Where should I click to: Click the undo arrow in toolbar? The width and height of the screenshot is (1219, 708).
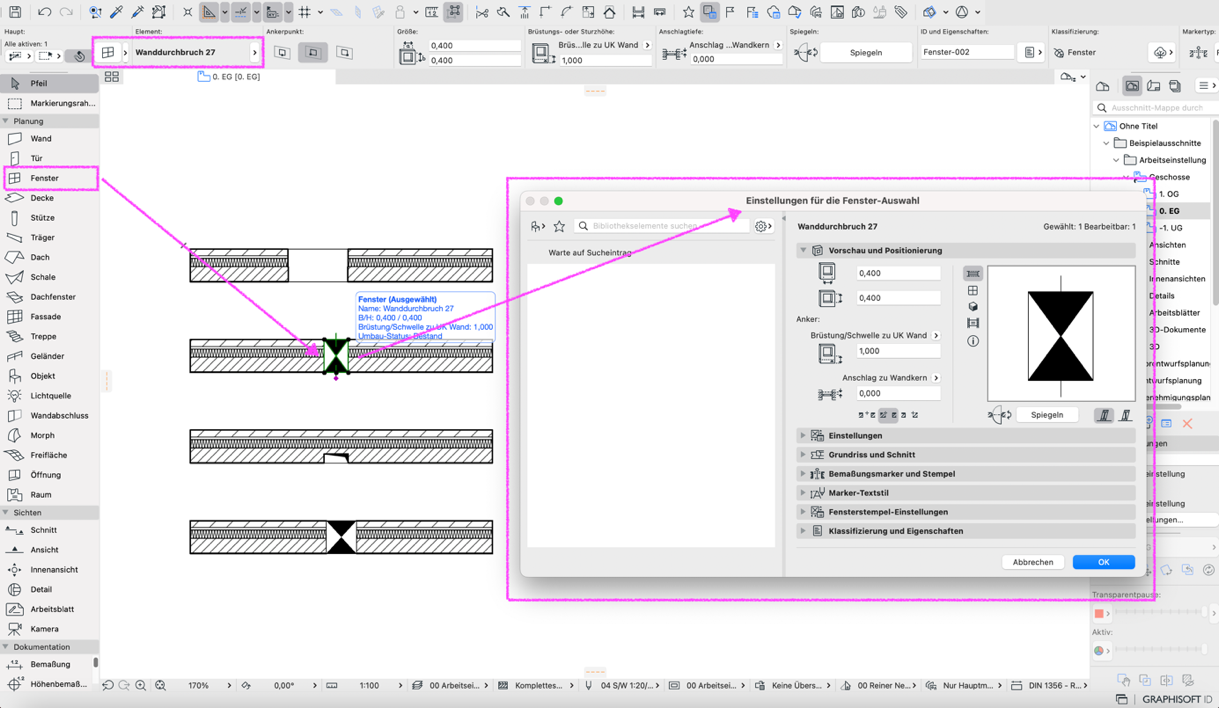click(x=44, y=12)
